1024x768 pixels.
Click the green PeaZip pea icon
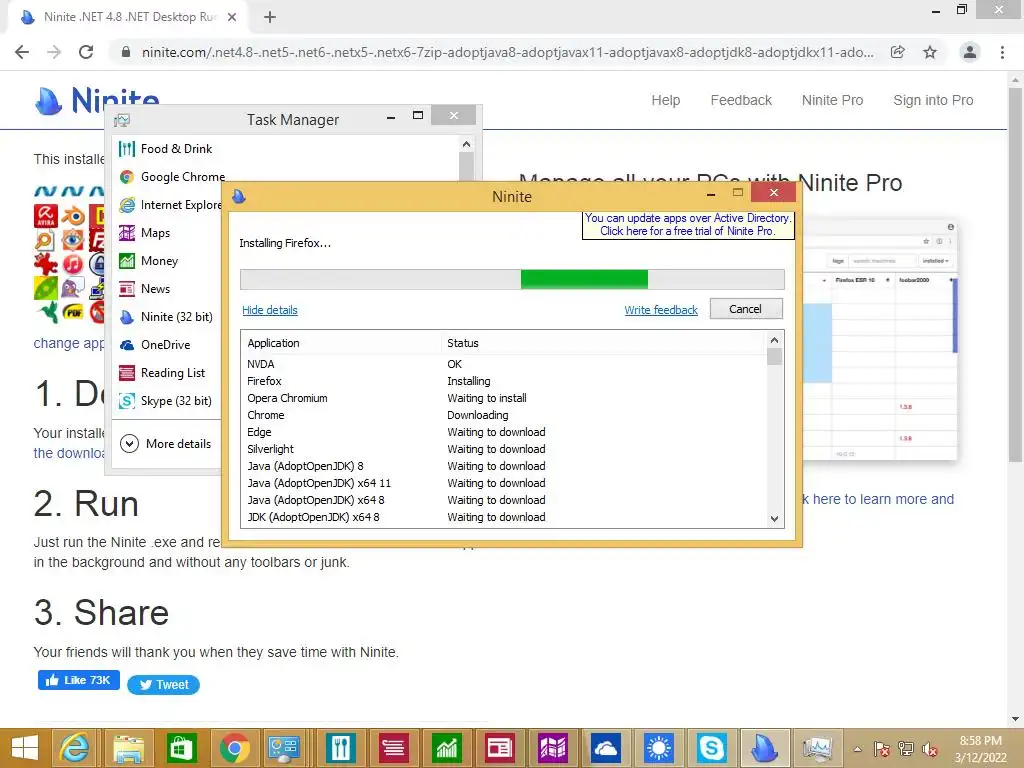tap(46, 288)
